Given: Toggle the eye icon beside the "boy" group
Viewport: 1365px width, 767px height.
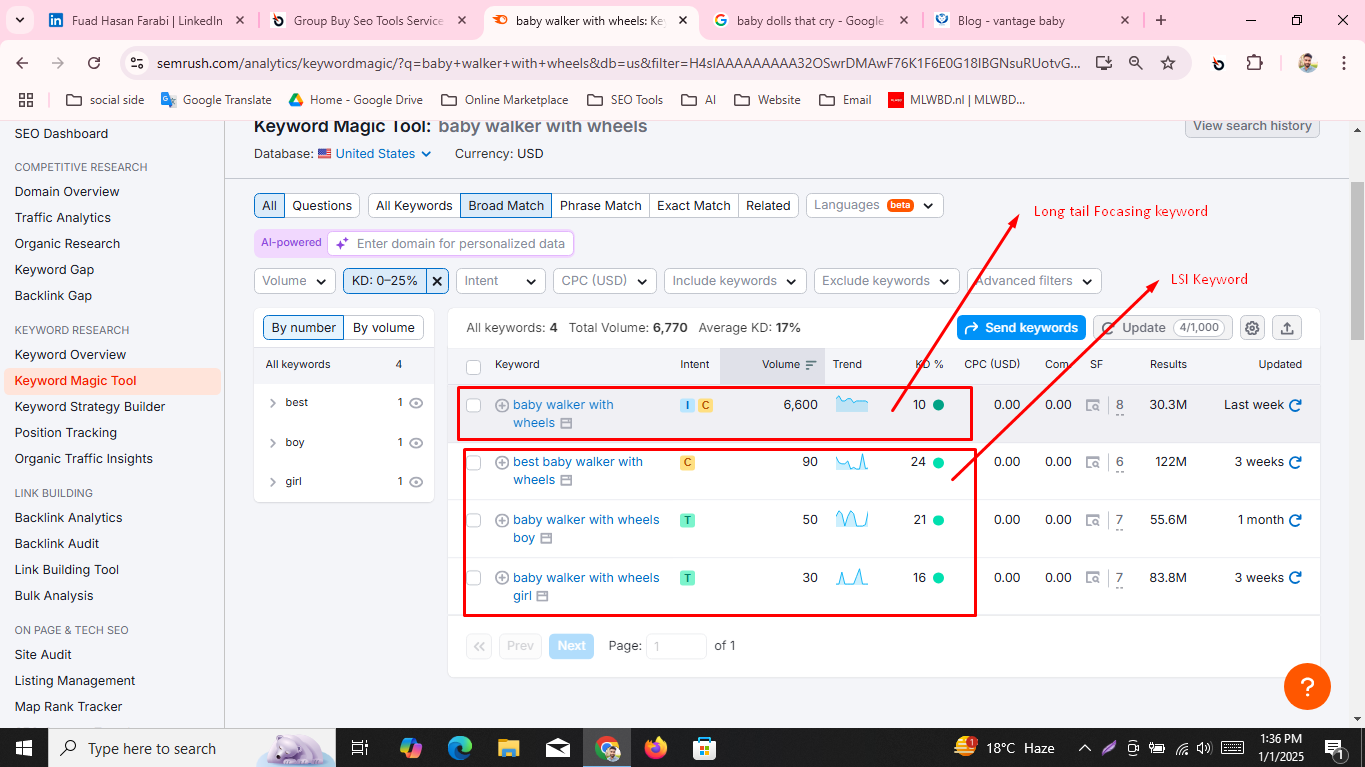Looking at the screenshot, I should point(416,442).
